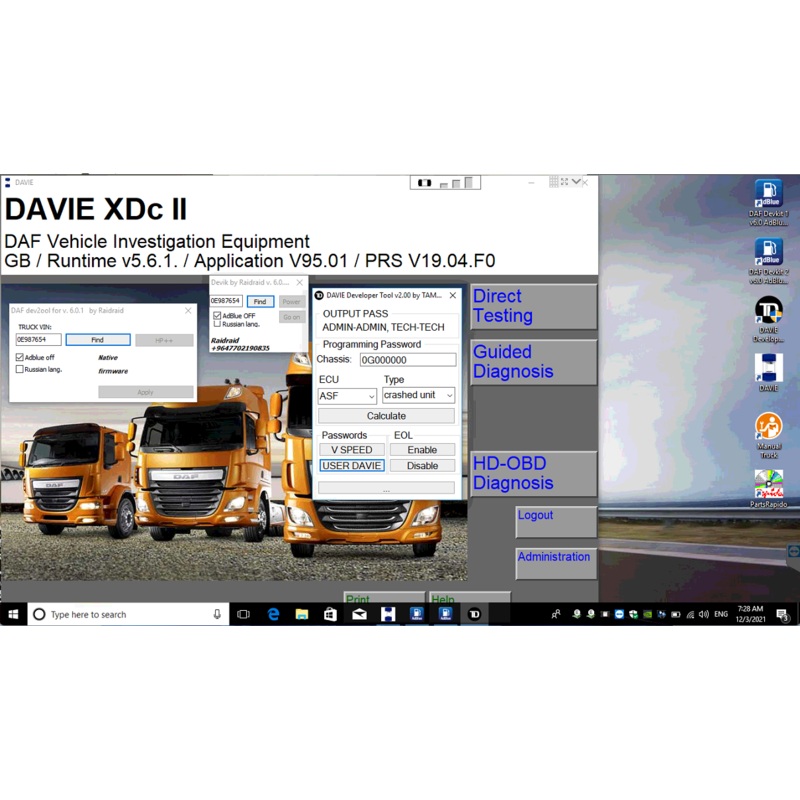Close the DAF dev2ool window

(188, 310)
